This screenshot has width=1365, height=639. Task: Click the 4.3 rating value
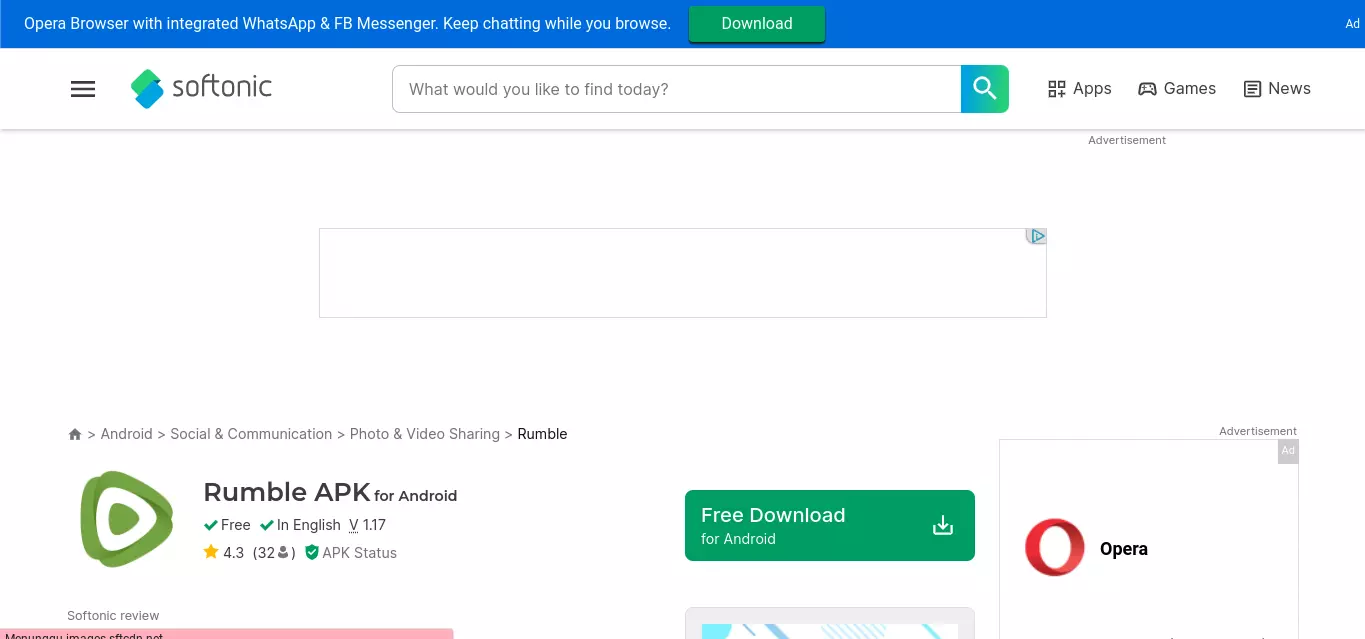click(x=233, y=553)
